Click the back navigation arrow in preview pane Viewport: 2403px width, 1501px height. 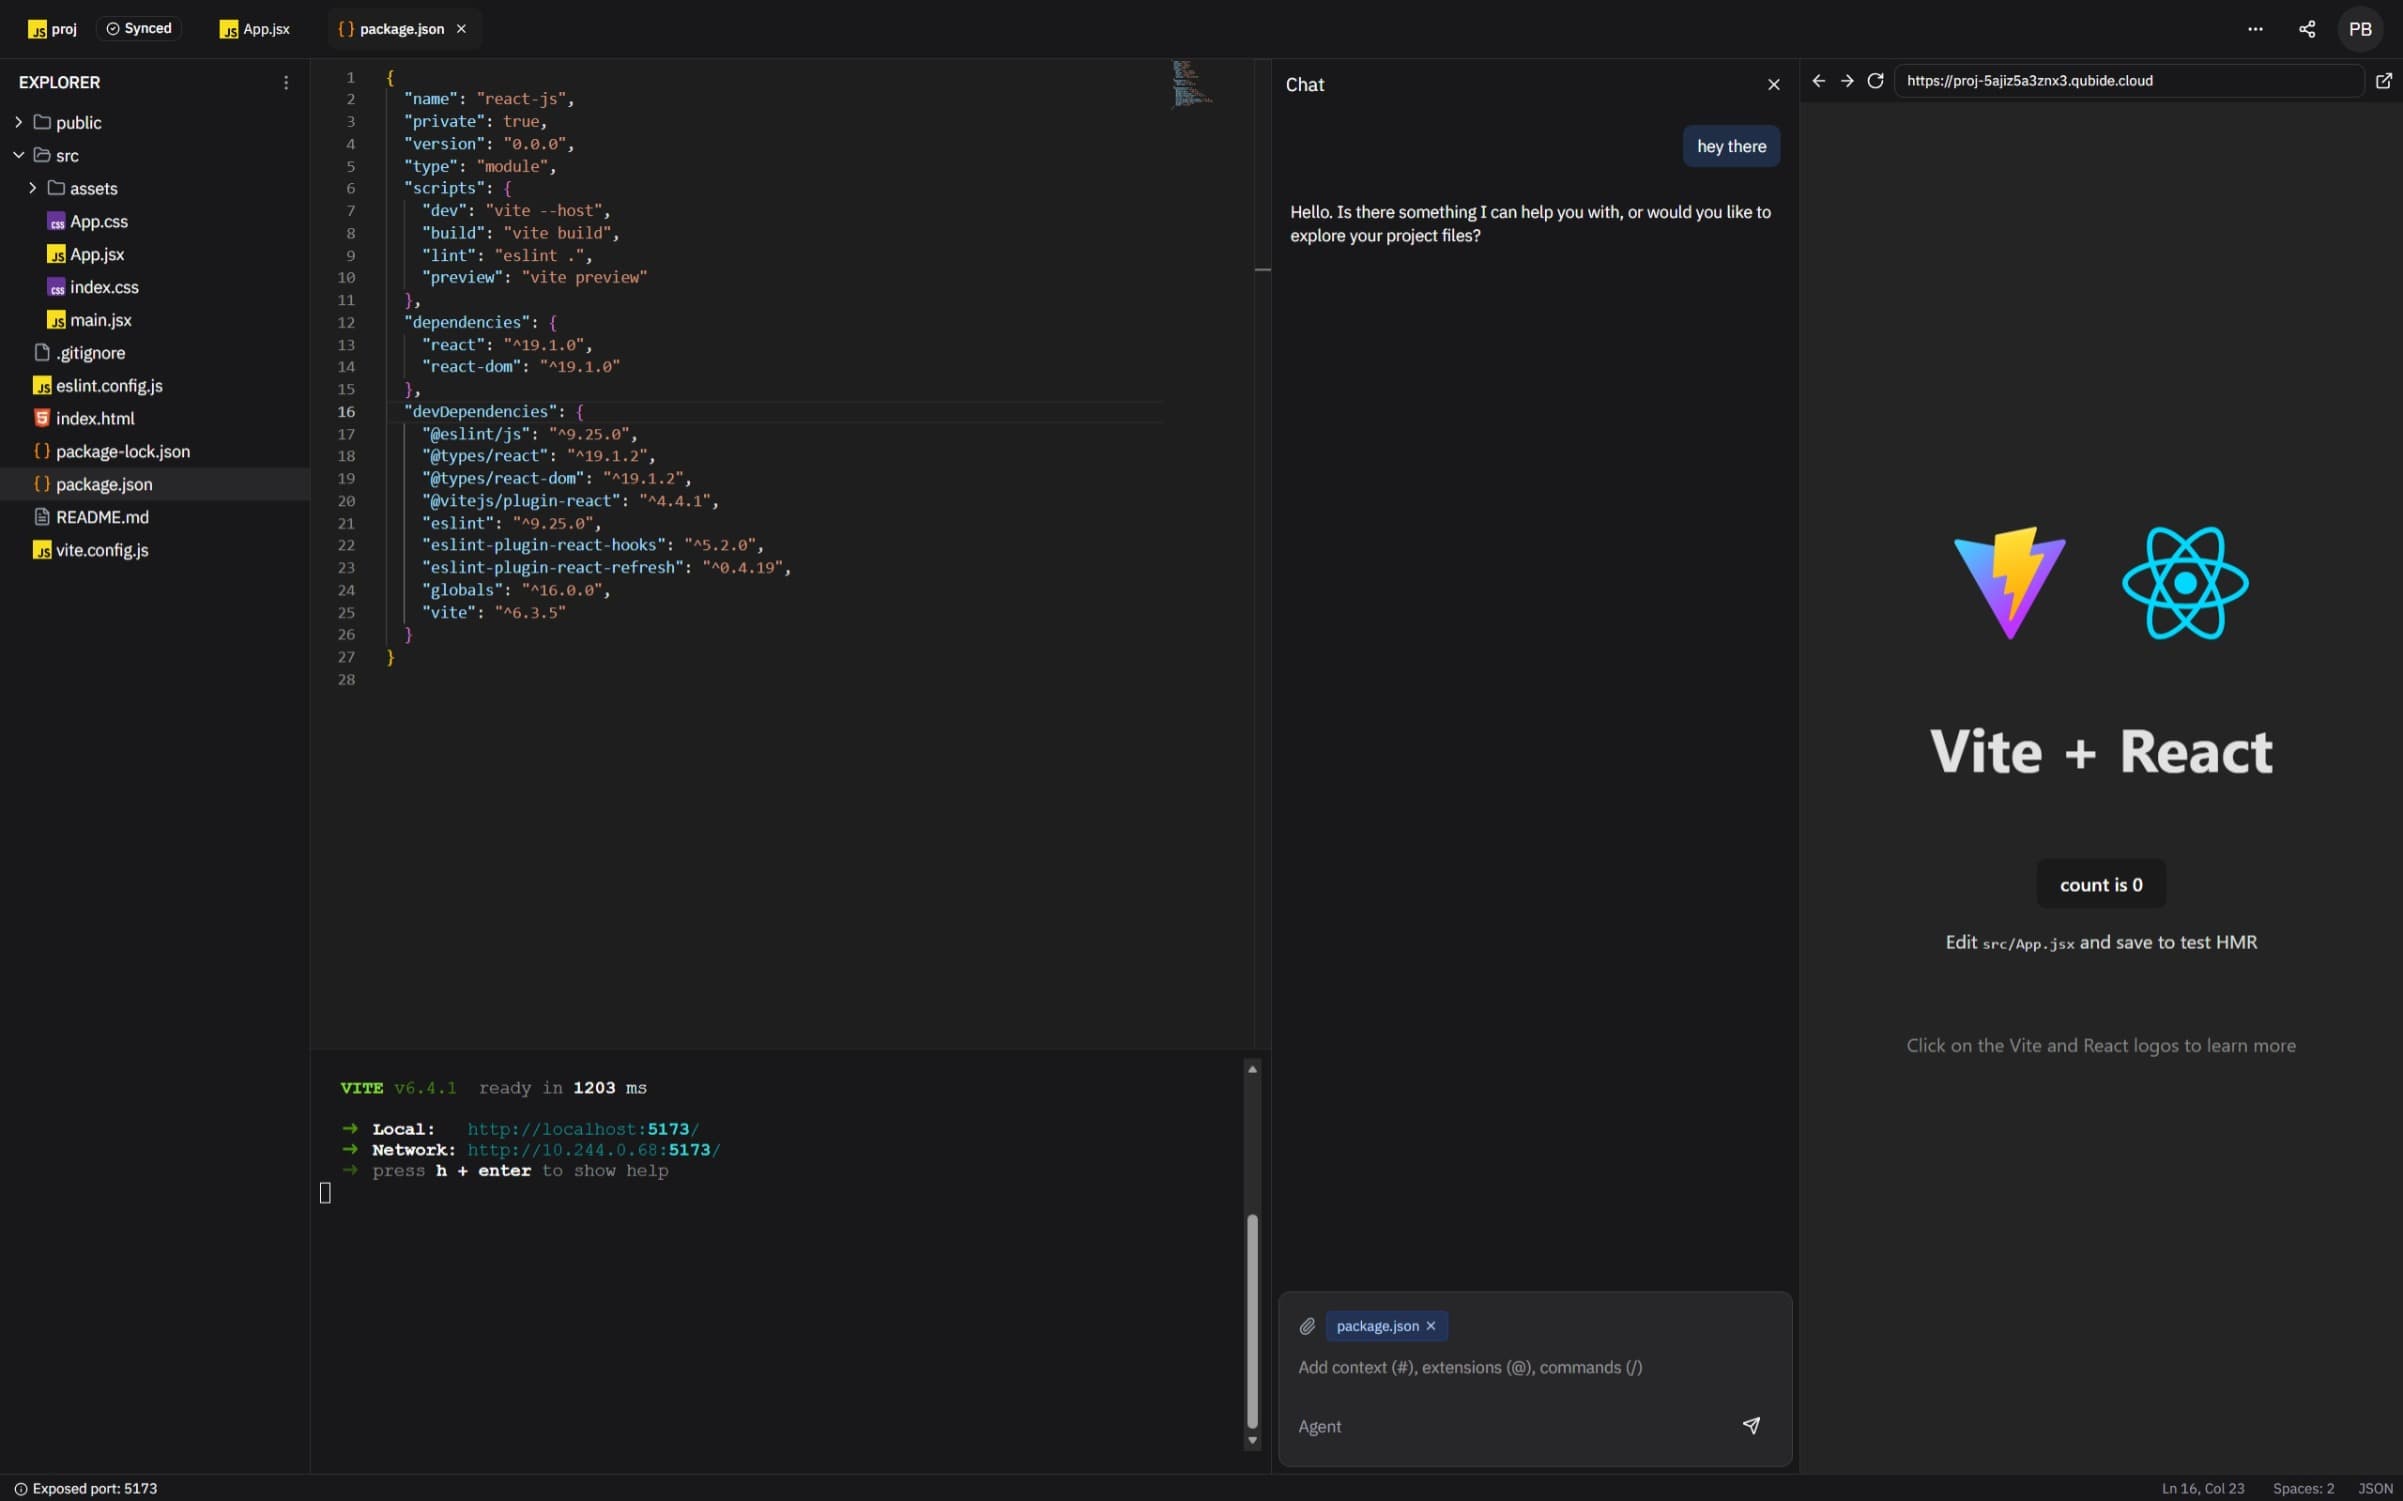[1817, 81]
